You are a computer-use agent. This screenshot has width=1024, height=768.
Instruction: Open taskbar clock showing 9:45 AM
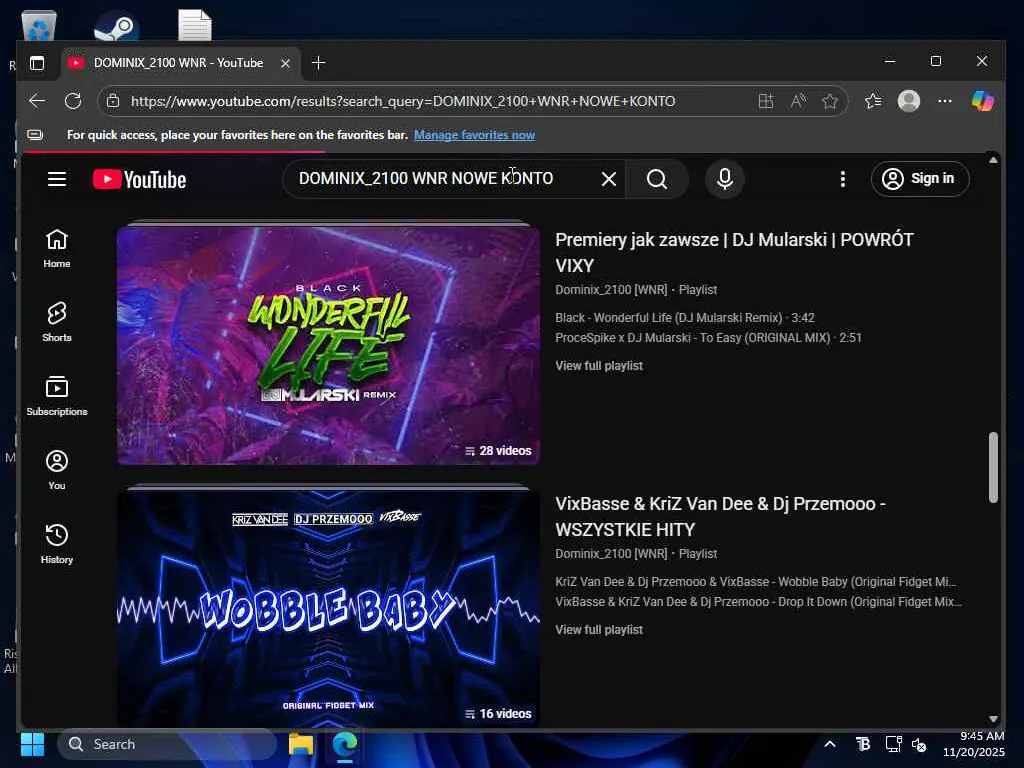[974, 744]
